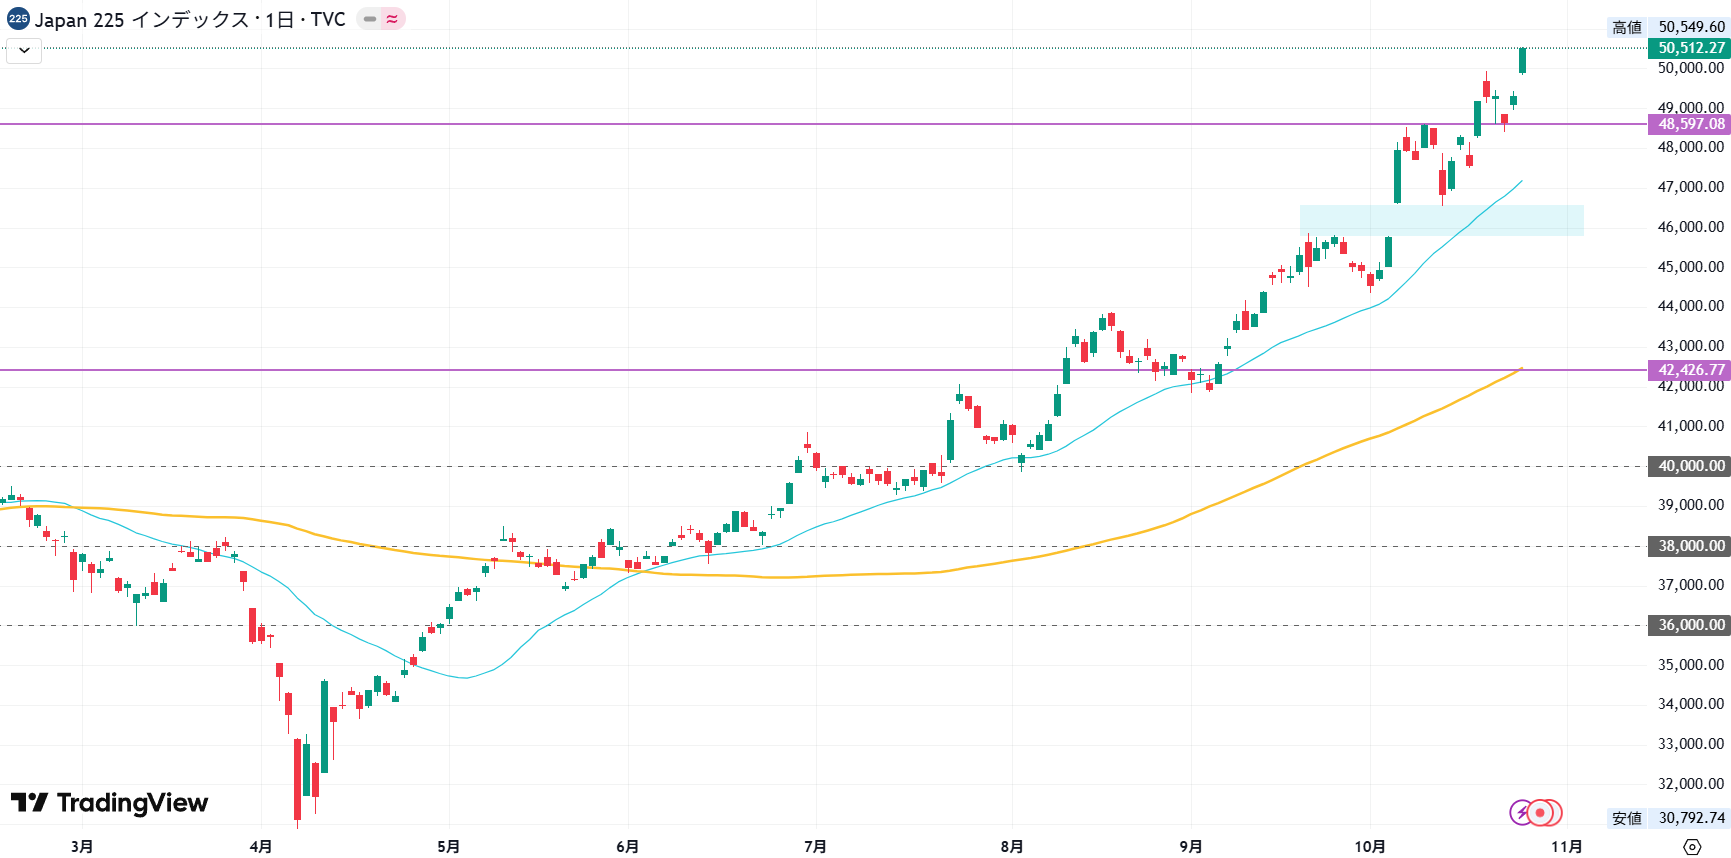1731x858 pixels.
Task: Click the 4月 label on time axis
Action: click(x=260, y=847)
